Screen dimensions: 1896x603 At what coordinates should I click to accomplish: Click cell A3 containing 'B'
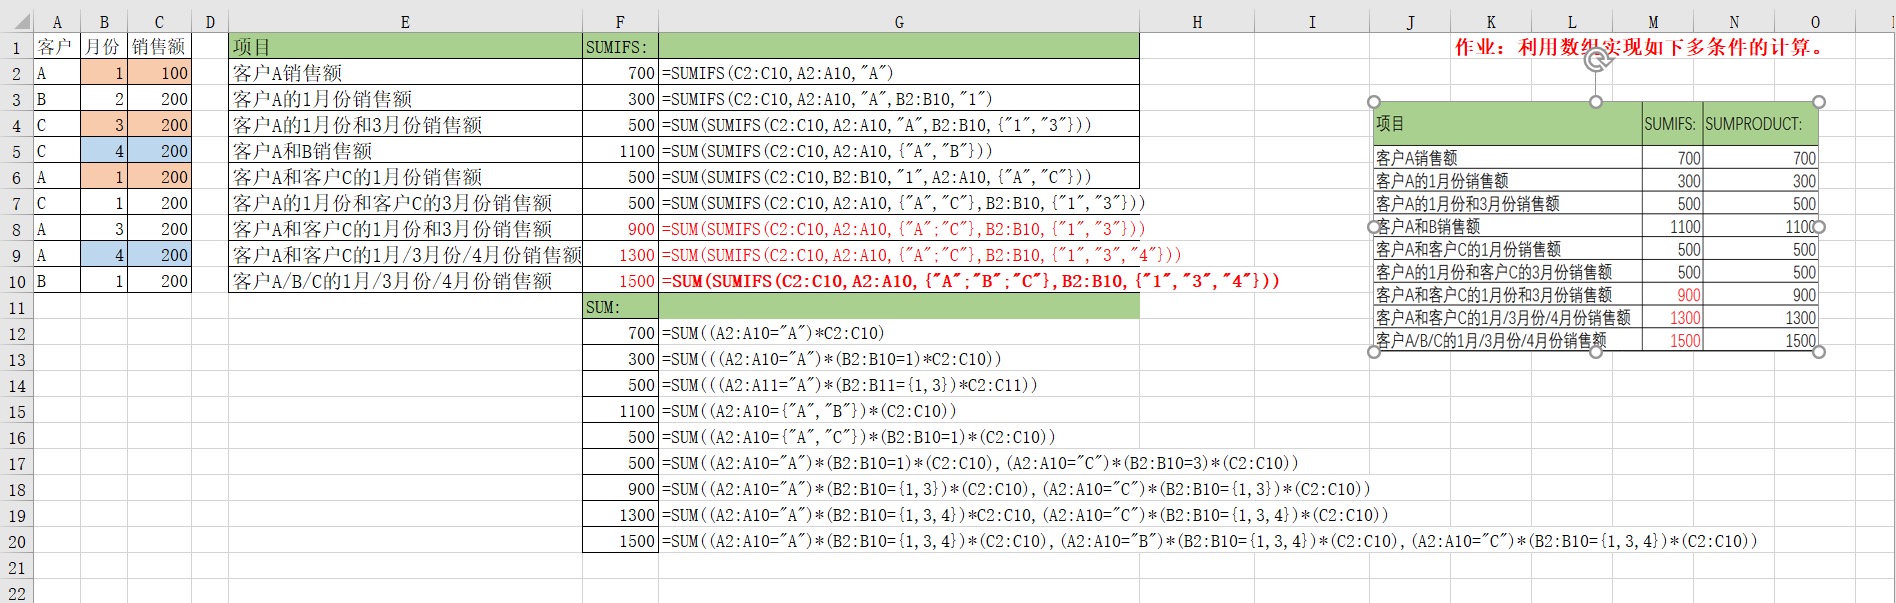57,99
